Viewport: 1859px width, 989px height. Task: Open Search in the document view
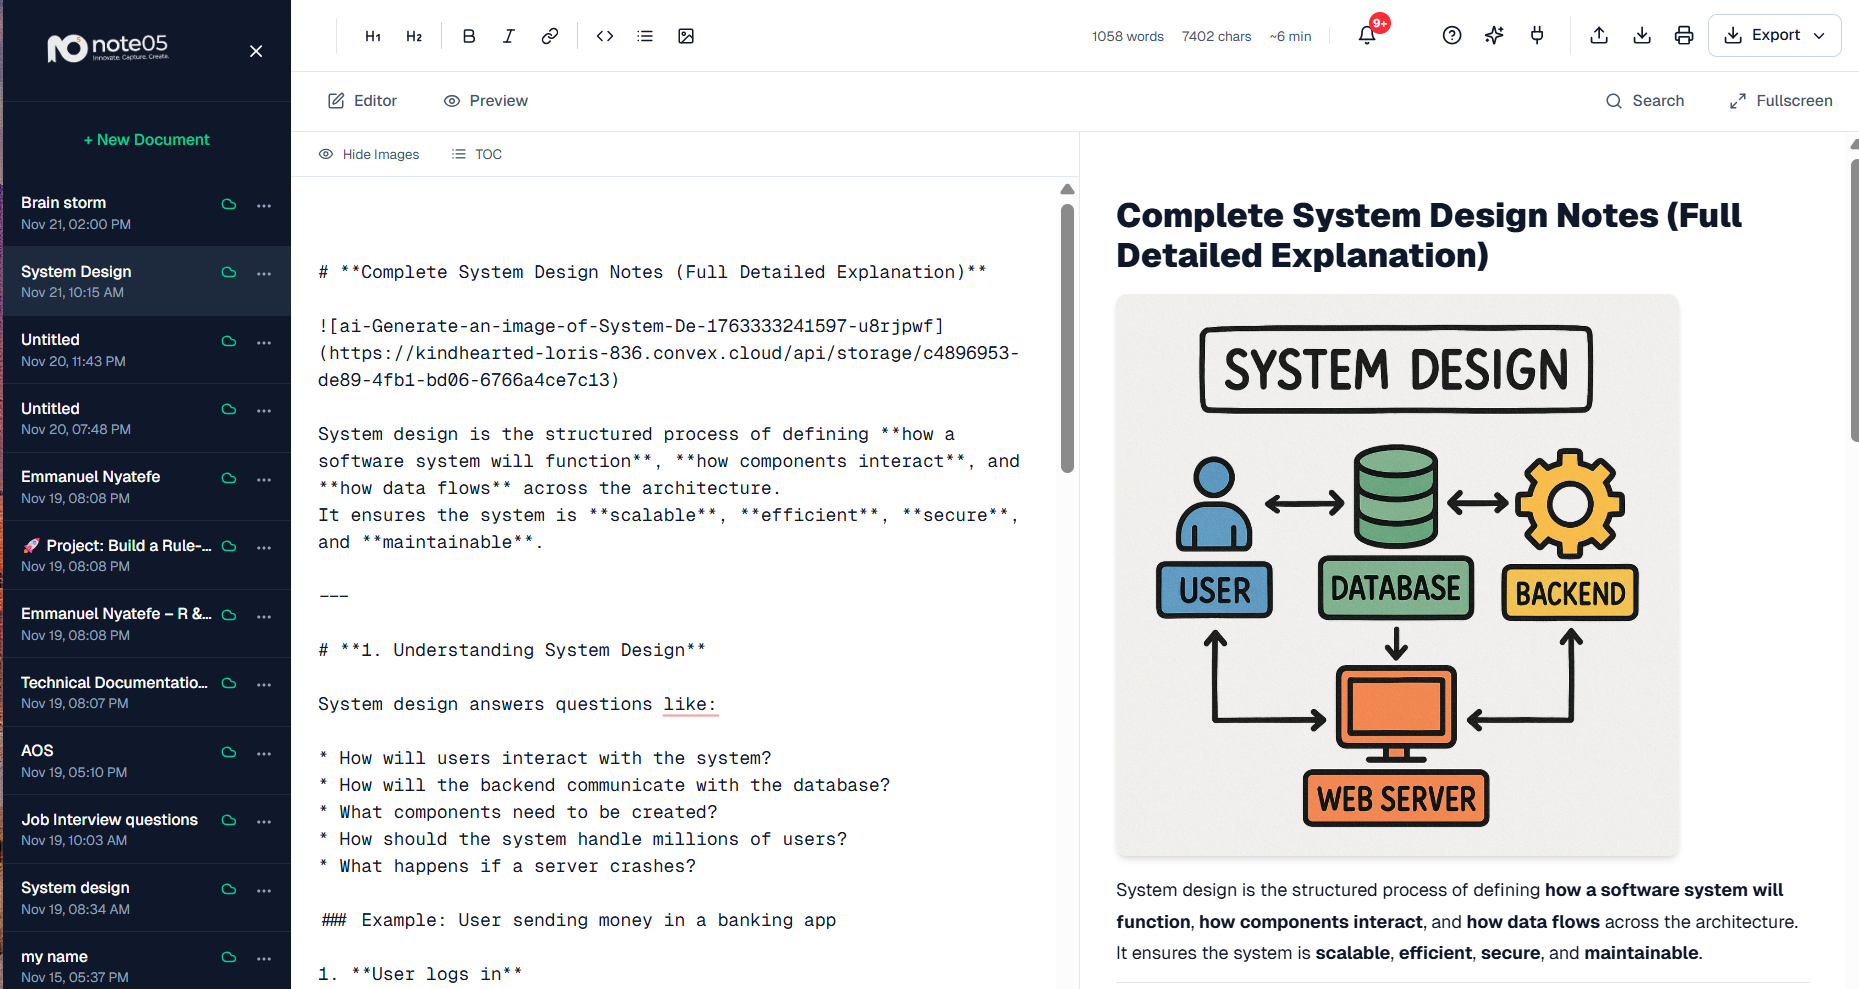click(x=1645, y=100)
